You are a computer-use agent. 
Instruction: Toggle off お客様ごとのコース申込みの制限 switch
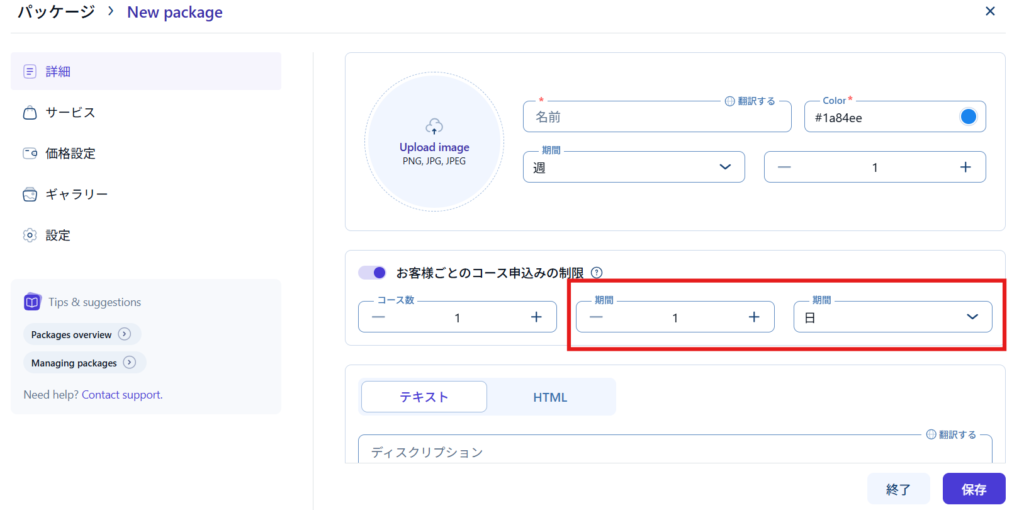373,272
